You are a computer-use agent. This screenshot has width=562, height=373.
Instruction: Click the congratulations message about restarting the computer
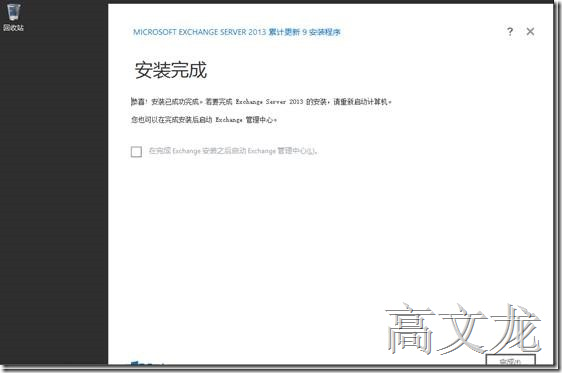(261, 102)
